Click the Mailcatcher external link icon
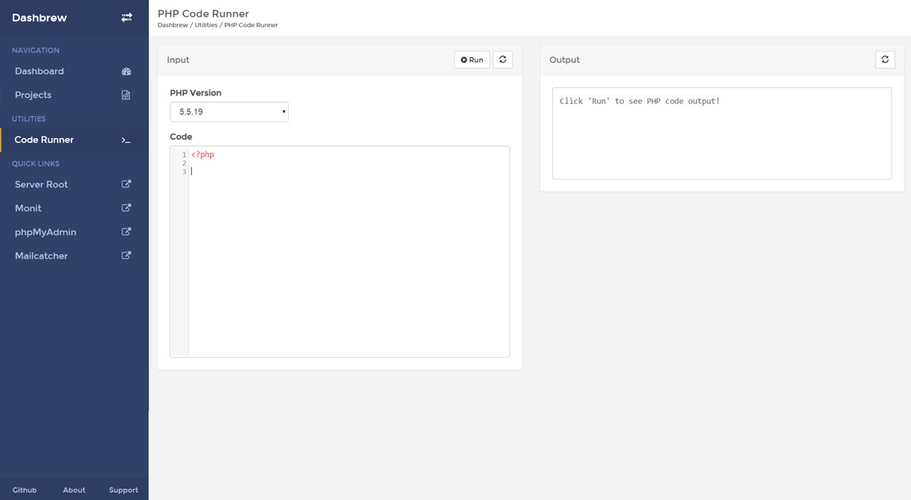The width and height of the screenshot is (911, 500). (126, 256)
